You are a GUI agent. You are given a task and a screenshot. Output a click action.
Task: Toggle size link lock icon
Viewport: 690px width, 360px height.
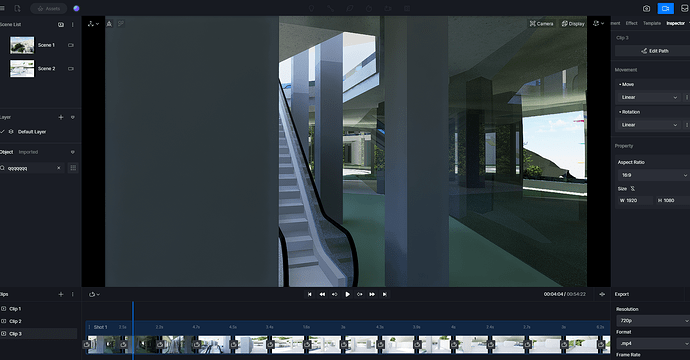[632, 188]
